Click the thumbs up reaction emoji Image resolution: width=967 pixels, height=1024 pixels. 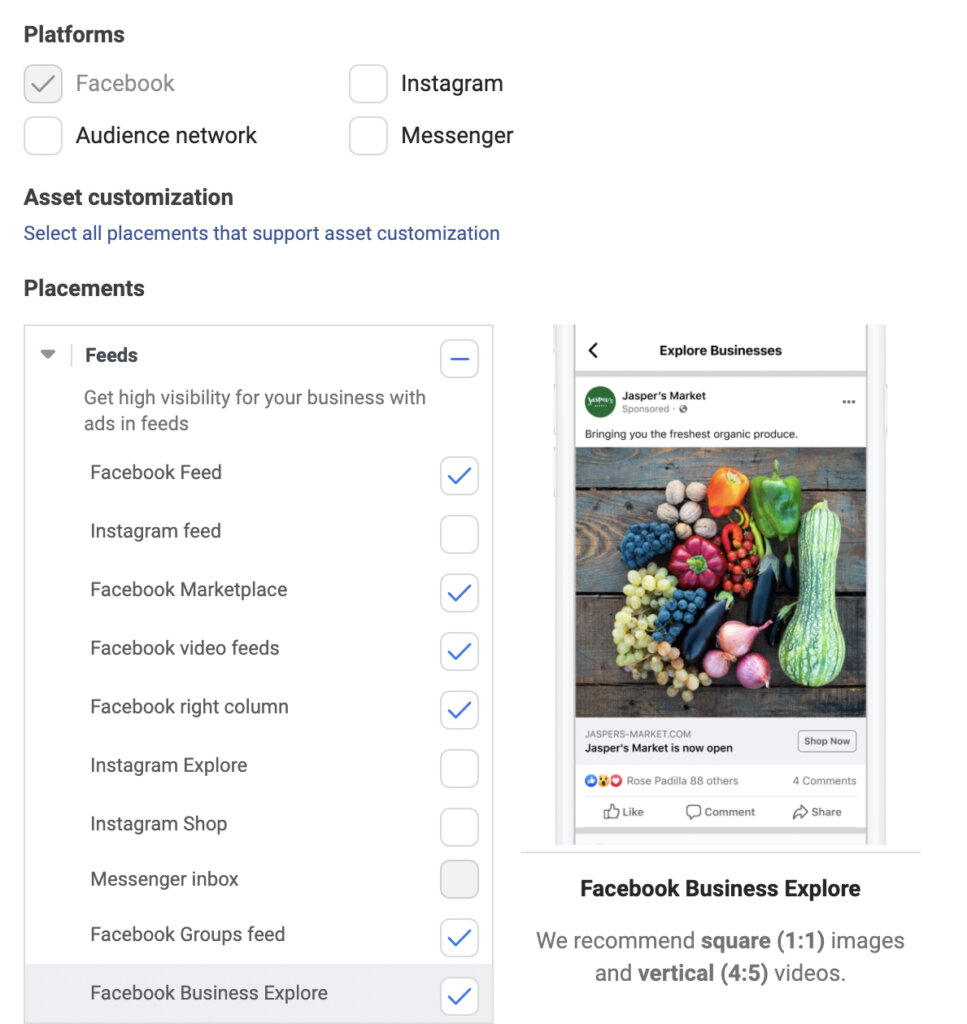pyautogui.click(x=590, y=780)
